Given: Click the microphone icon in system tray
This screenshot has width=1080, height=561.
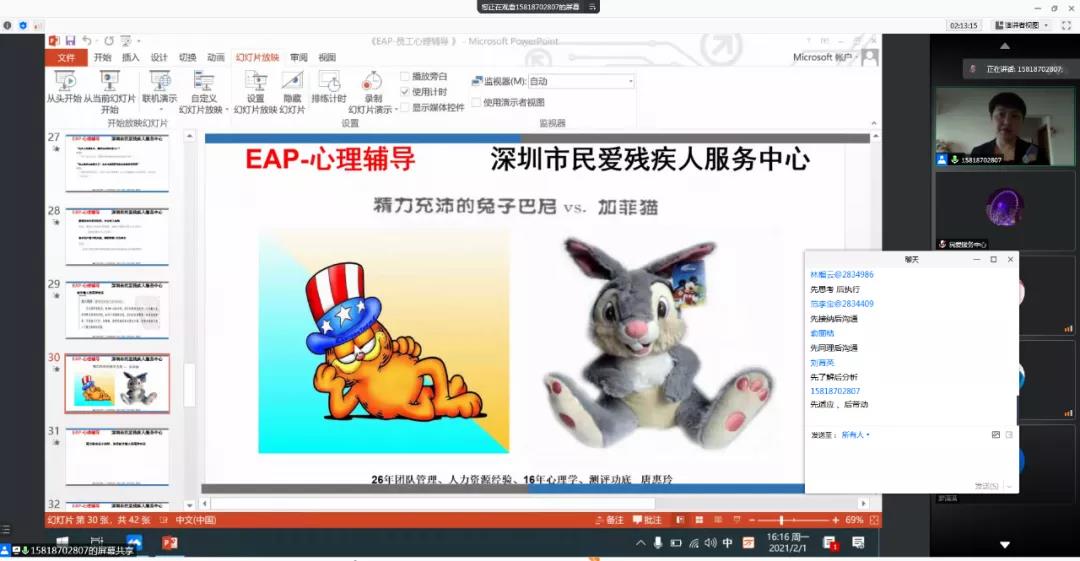Looking at the screenshot, I should [658, 543].
